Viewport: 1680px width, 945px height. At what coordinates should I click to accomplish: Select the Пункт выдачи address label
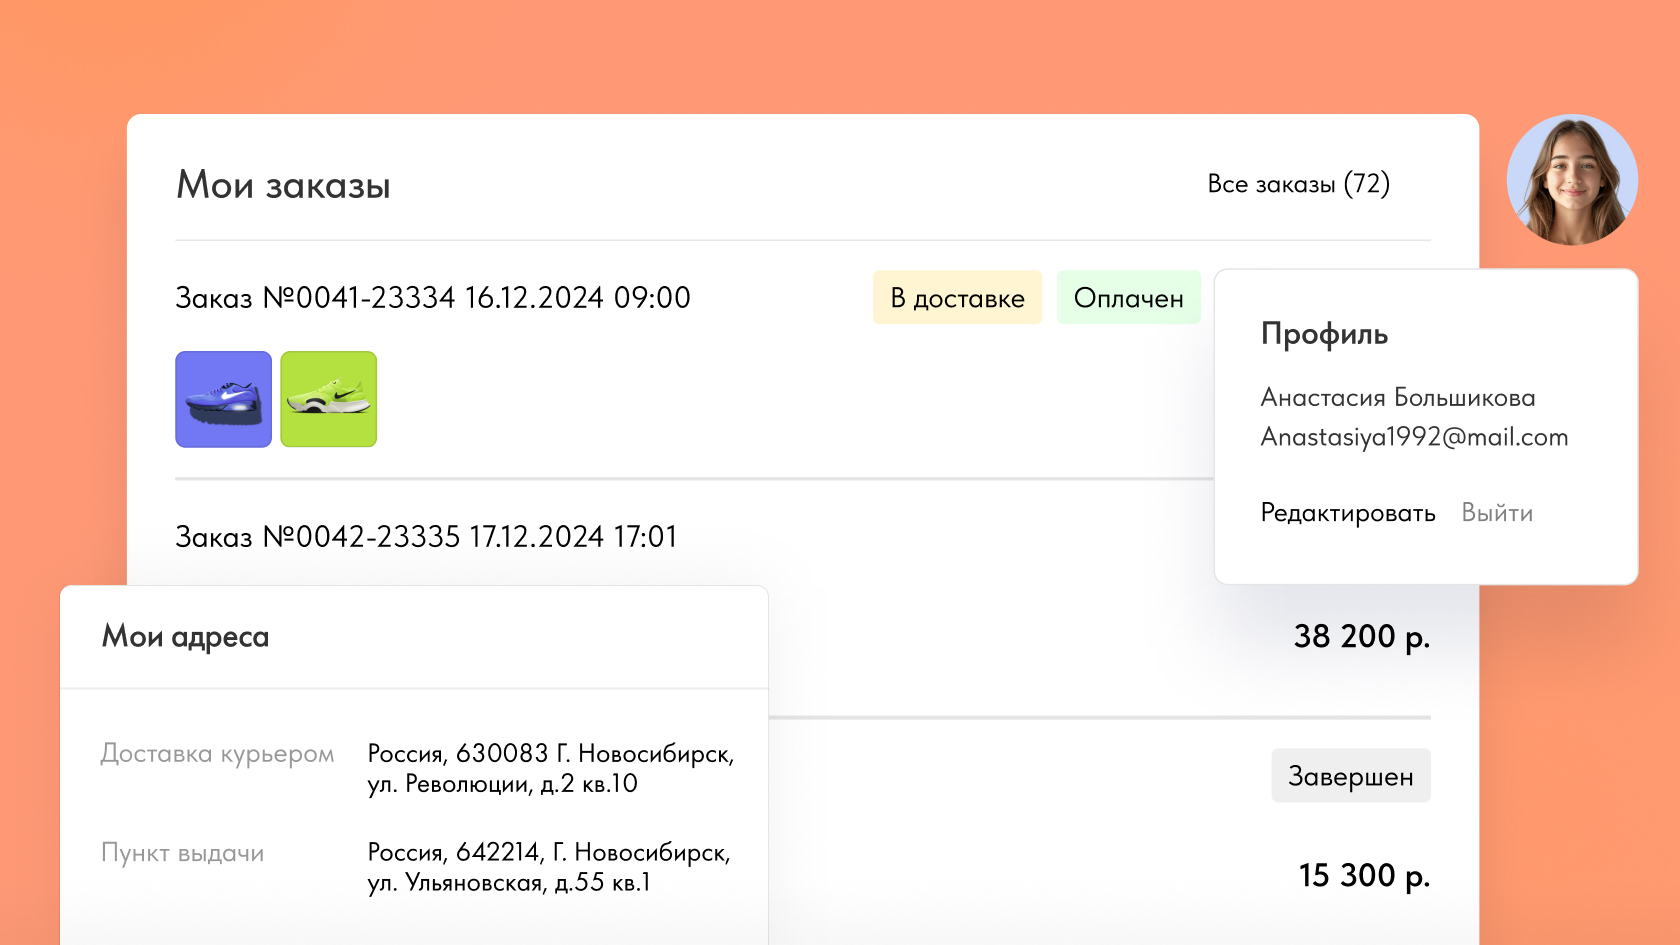[182, 853]
